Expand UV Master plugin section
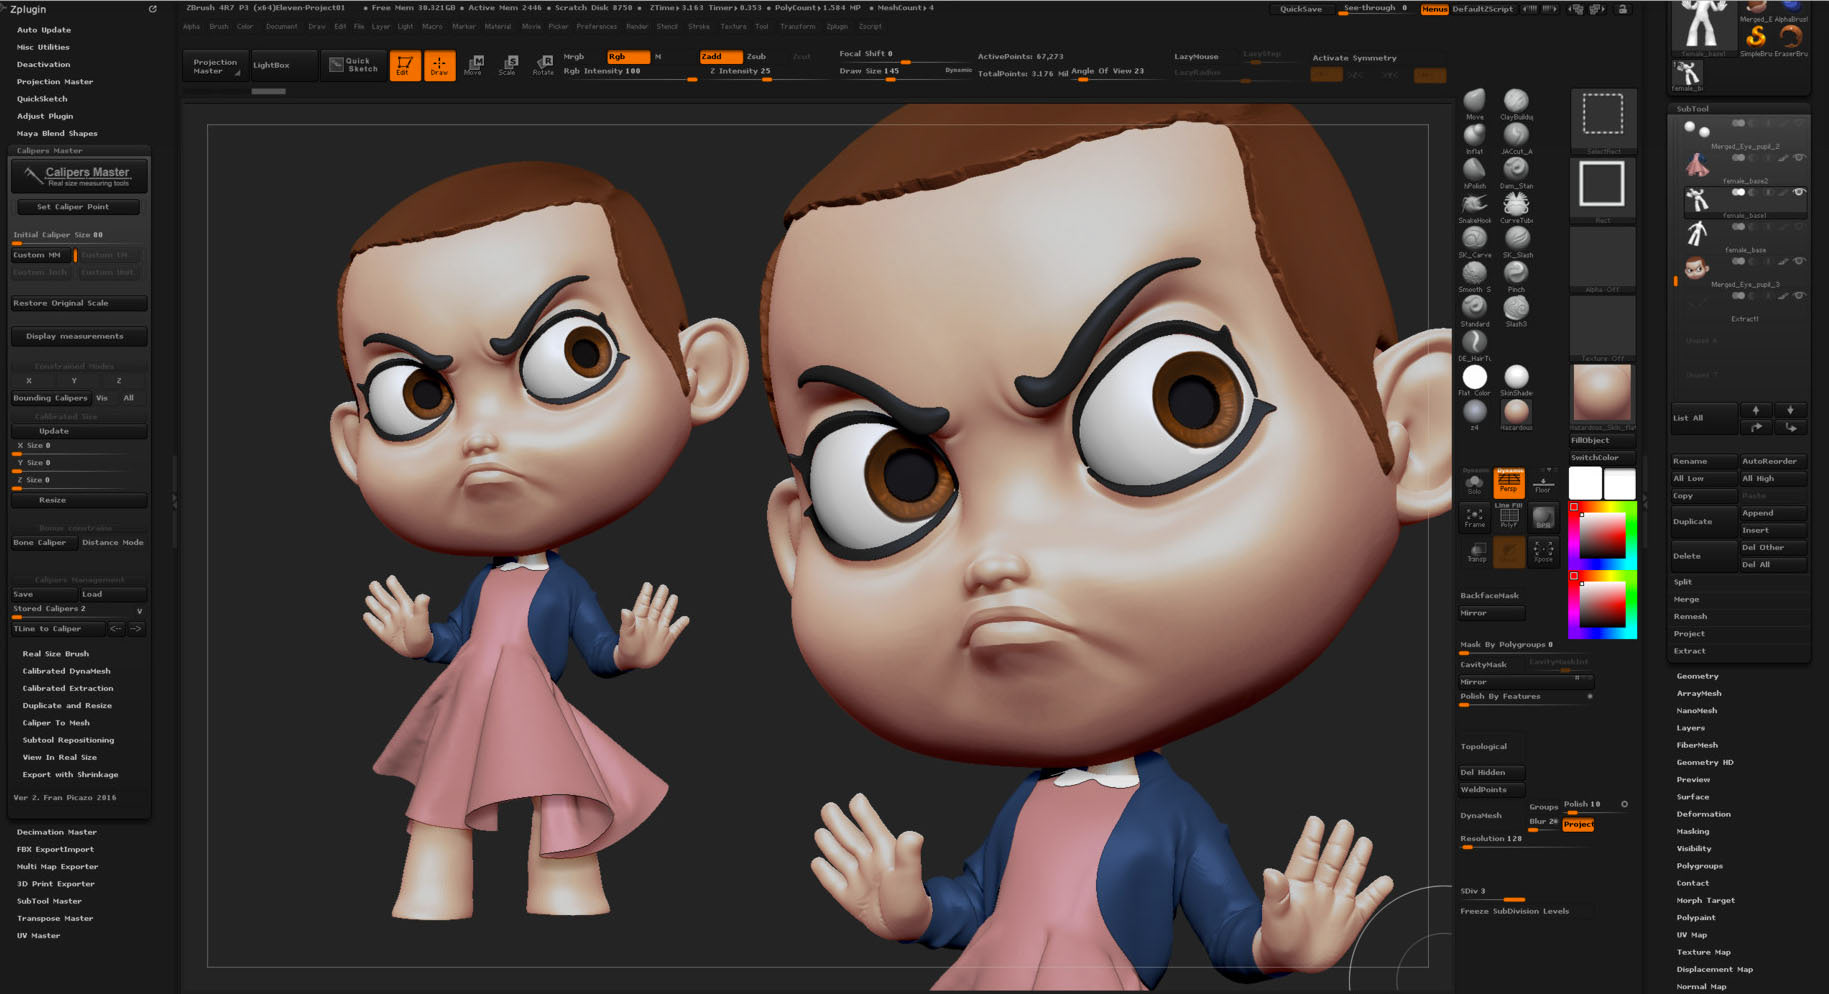The width and height of the screenshot is (1829, 994). click(x=38, y=936)
